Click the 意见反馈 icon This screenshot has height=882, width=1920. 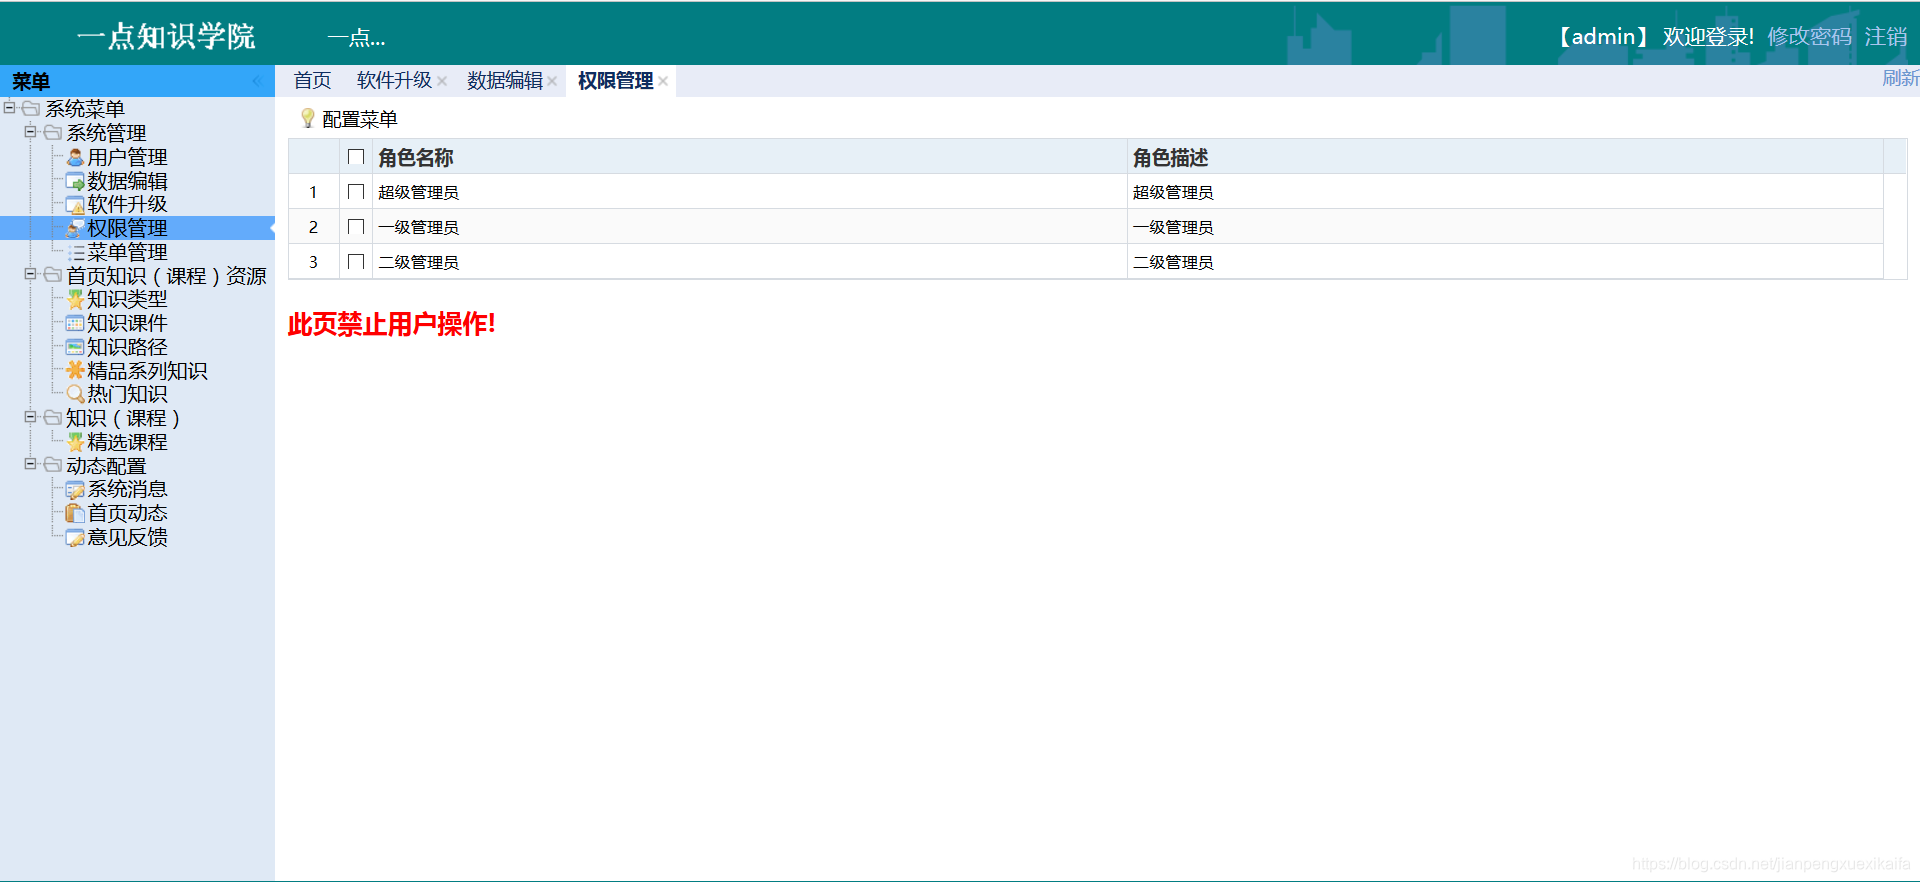point(75,538)
